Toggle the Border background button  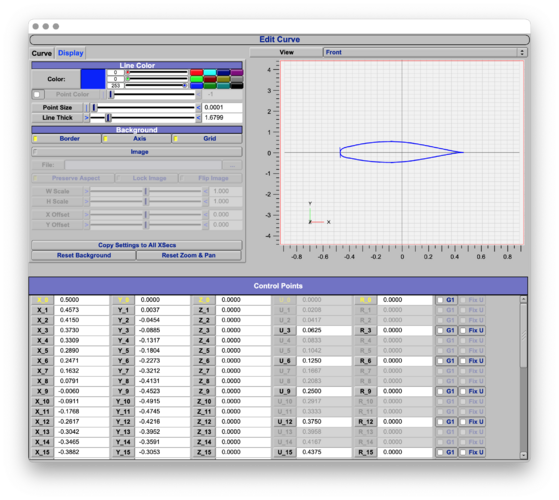click(66, 139)
